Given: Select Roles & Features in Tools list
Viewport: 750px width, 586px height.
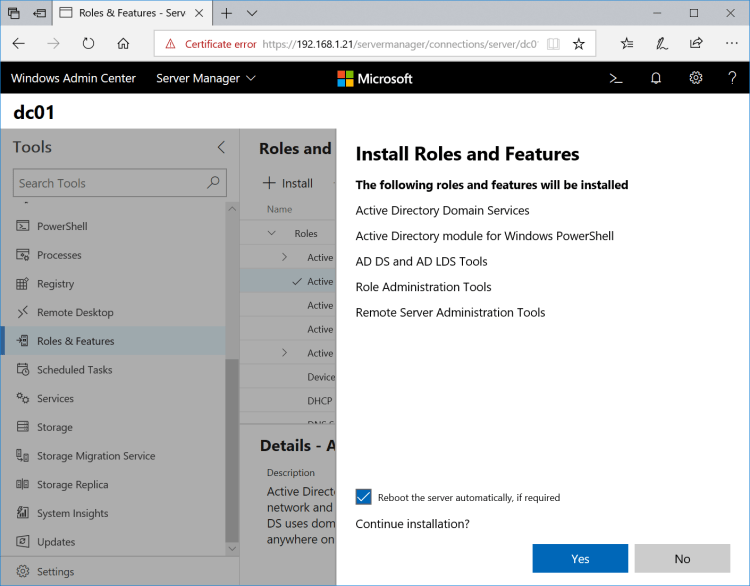Looking at the screenshot, I should (76, 341).
